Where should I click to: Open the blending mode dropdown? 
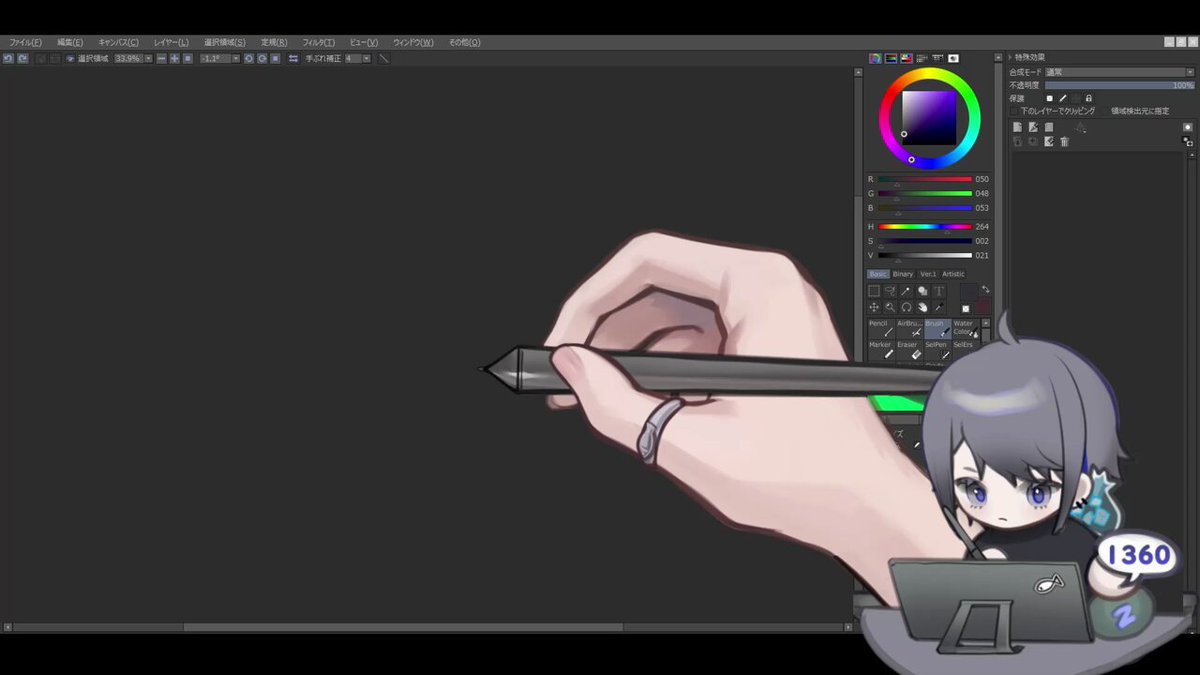click(1190, 72)
